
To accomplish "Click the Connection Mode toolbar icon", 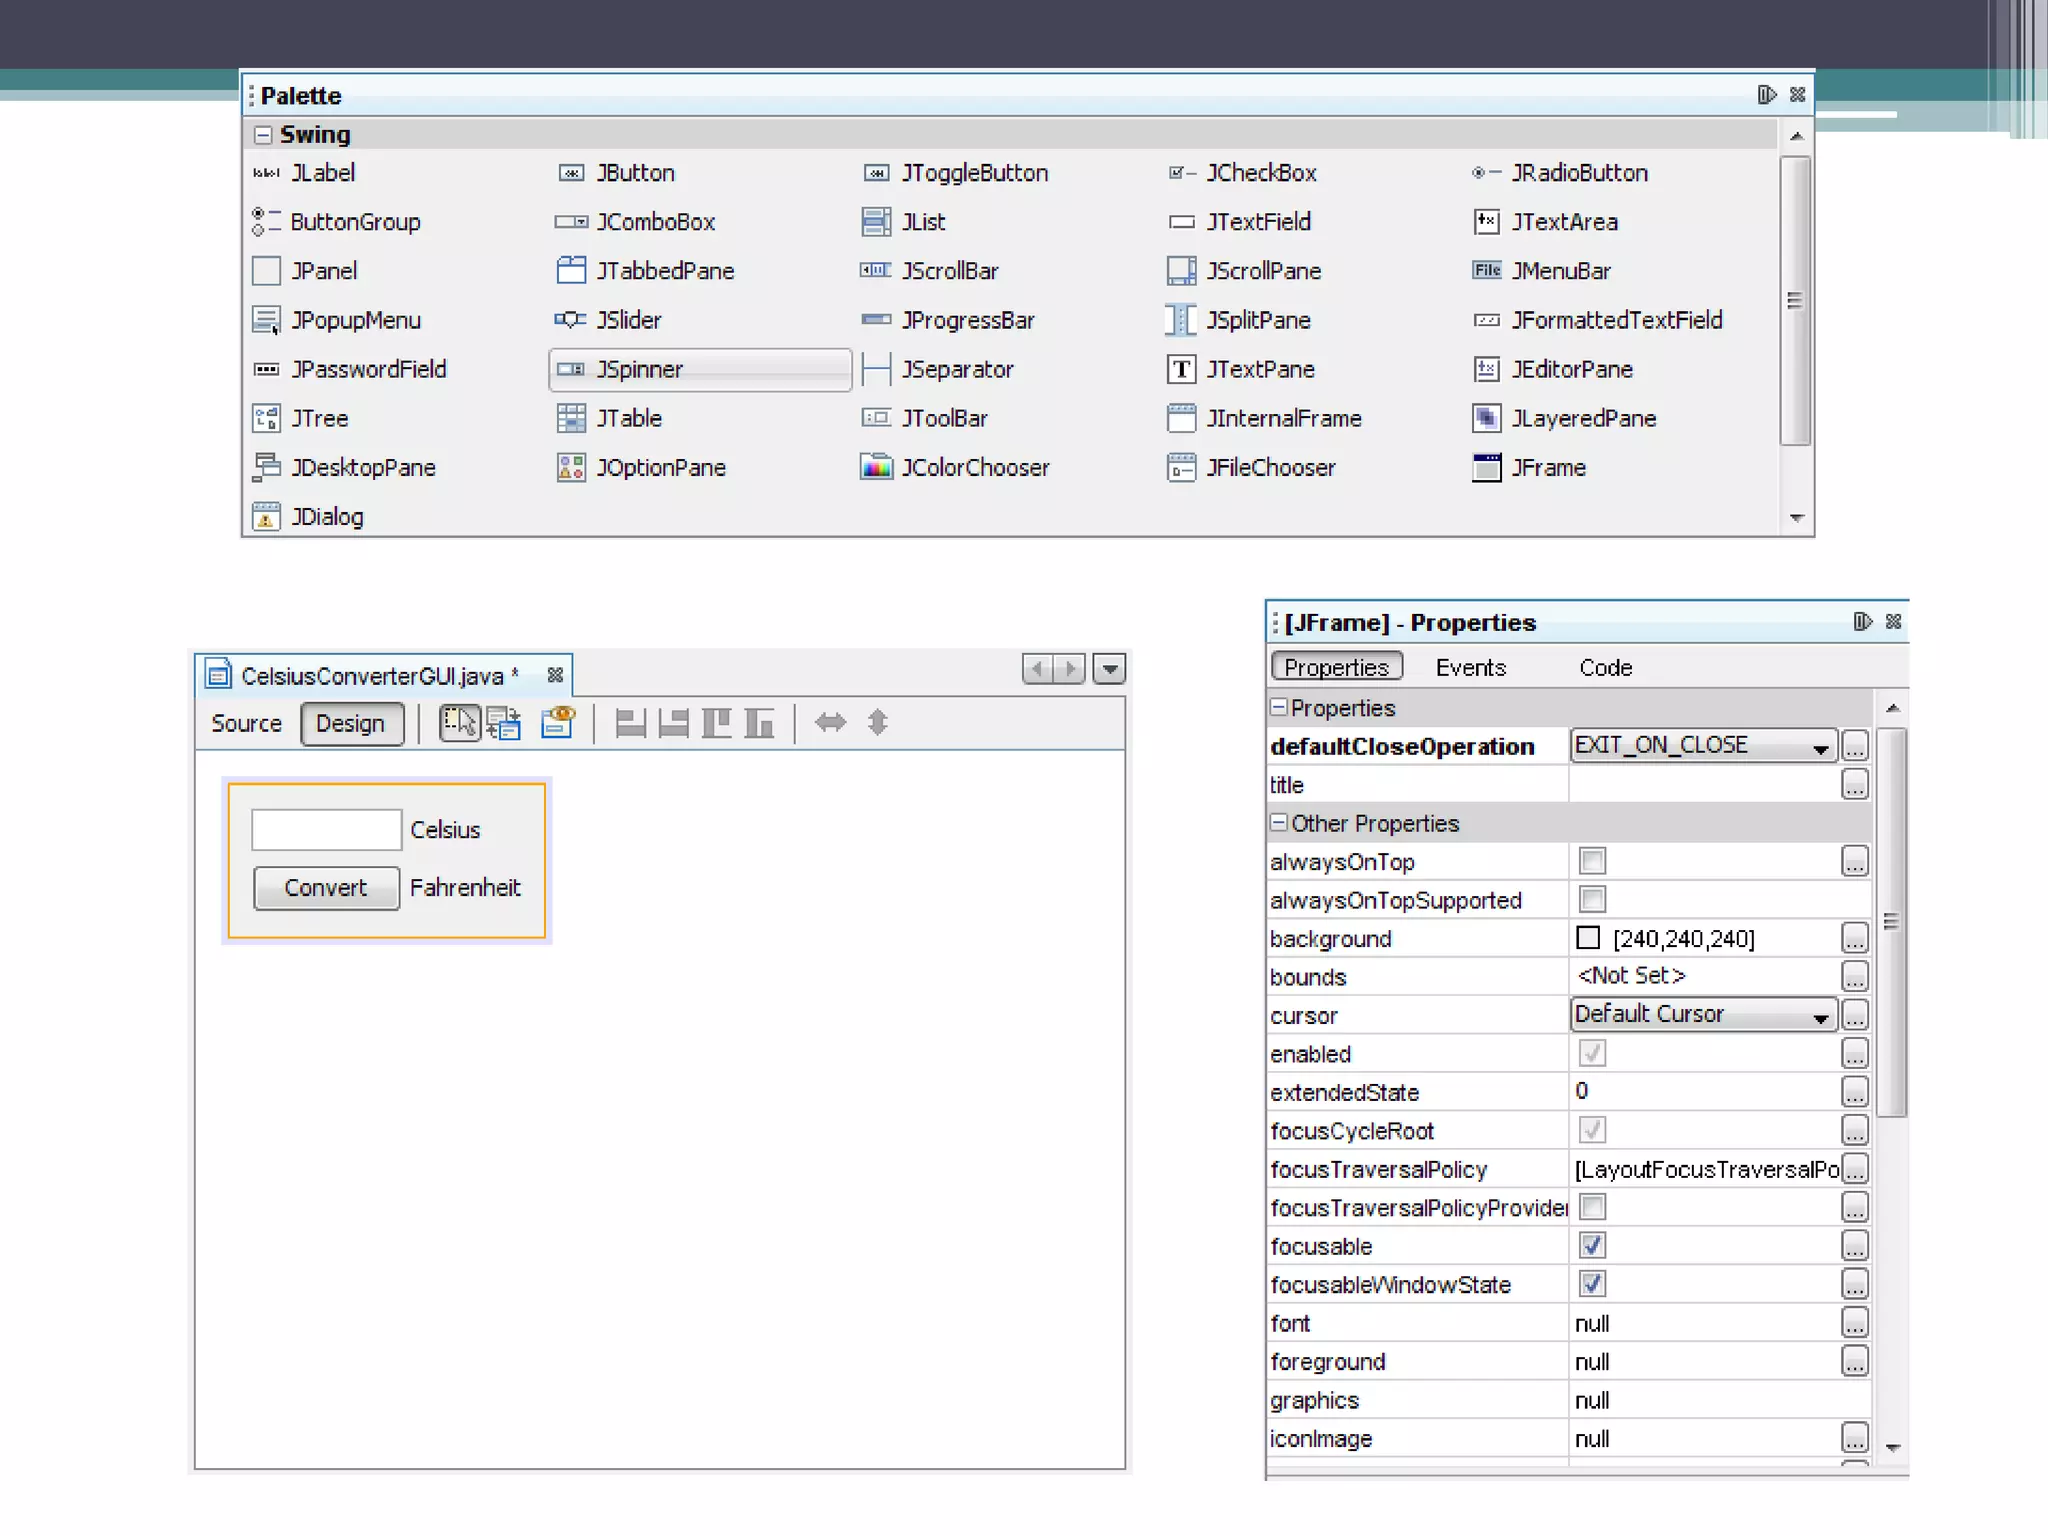I will [504, 723].
